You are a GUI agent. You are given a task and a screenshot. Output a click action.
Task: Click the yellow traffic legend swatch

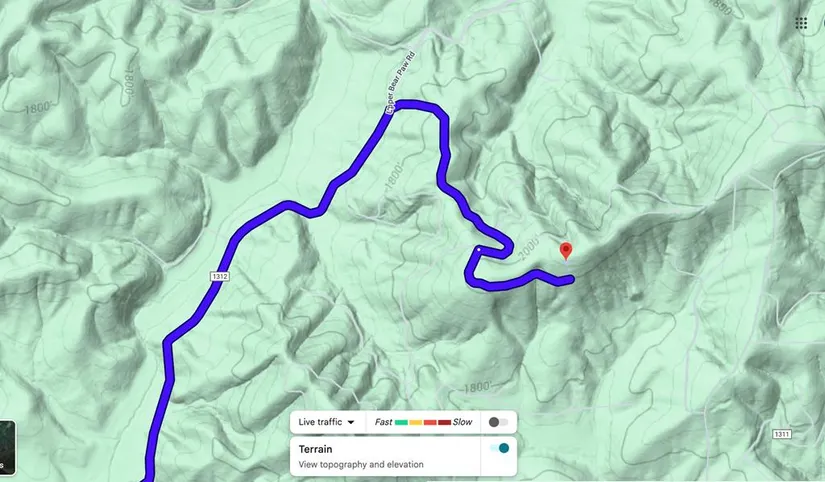click(416, 422)
